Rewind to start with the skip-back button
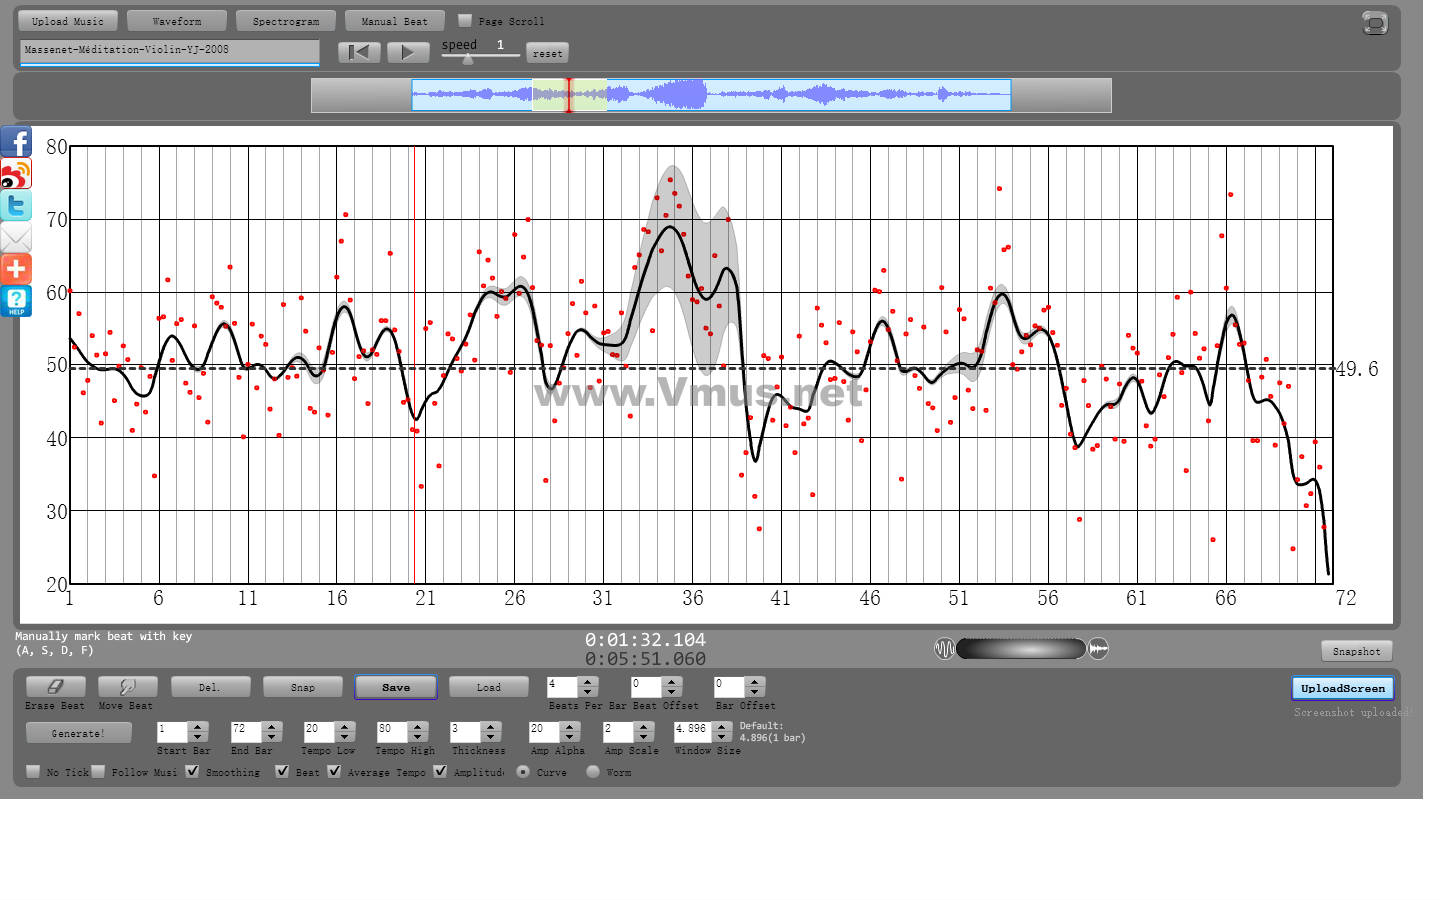The image size is (1440, 900). [x=359, y=52]
